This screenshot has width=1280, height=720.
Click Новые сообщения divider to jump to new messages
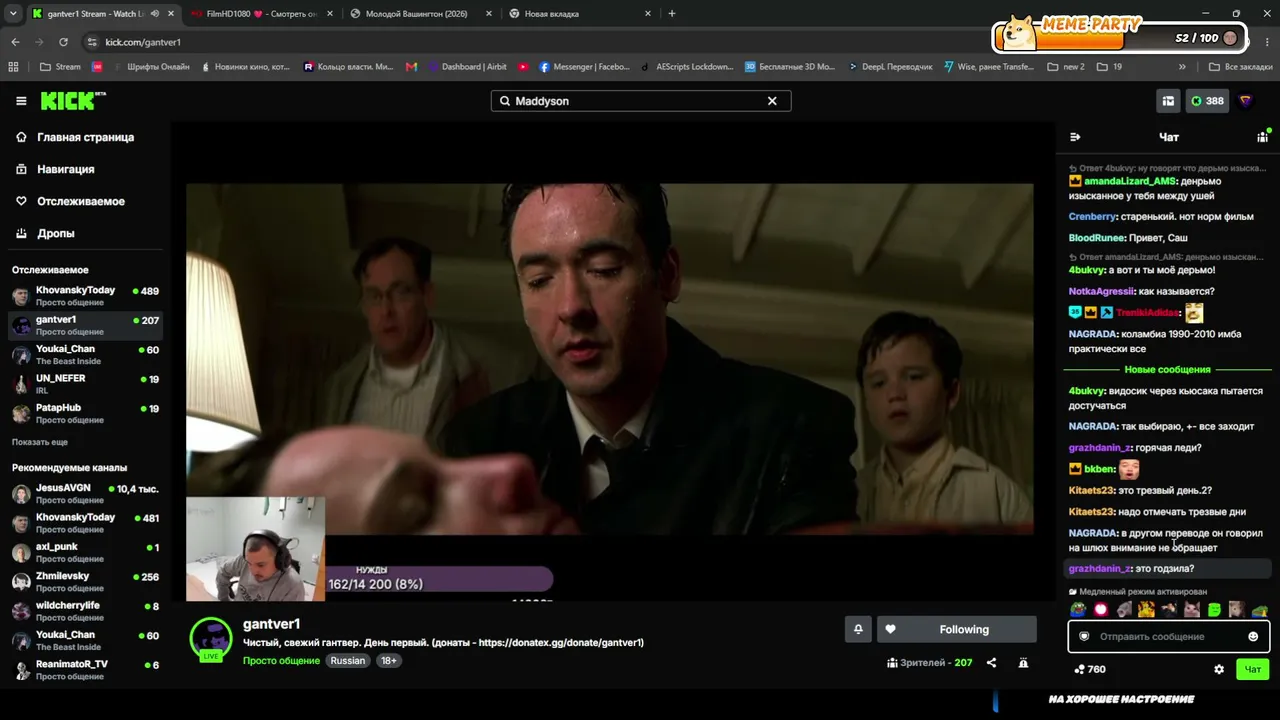pyautogui.click(x=1167, y=370)
